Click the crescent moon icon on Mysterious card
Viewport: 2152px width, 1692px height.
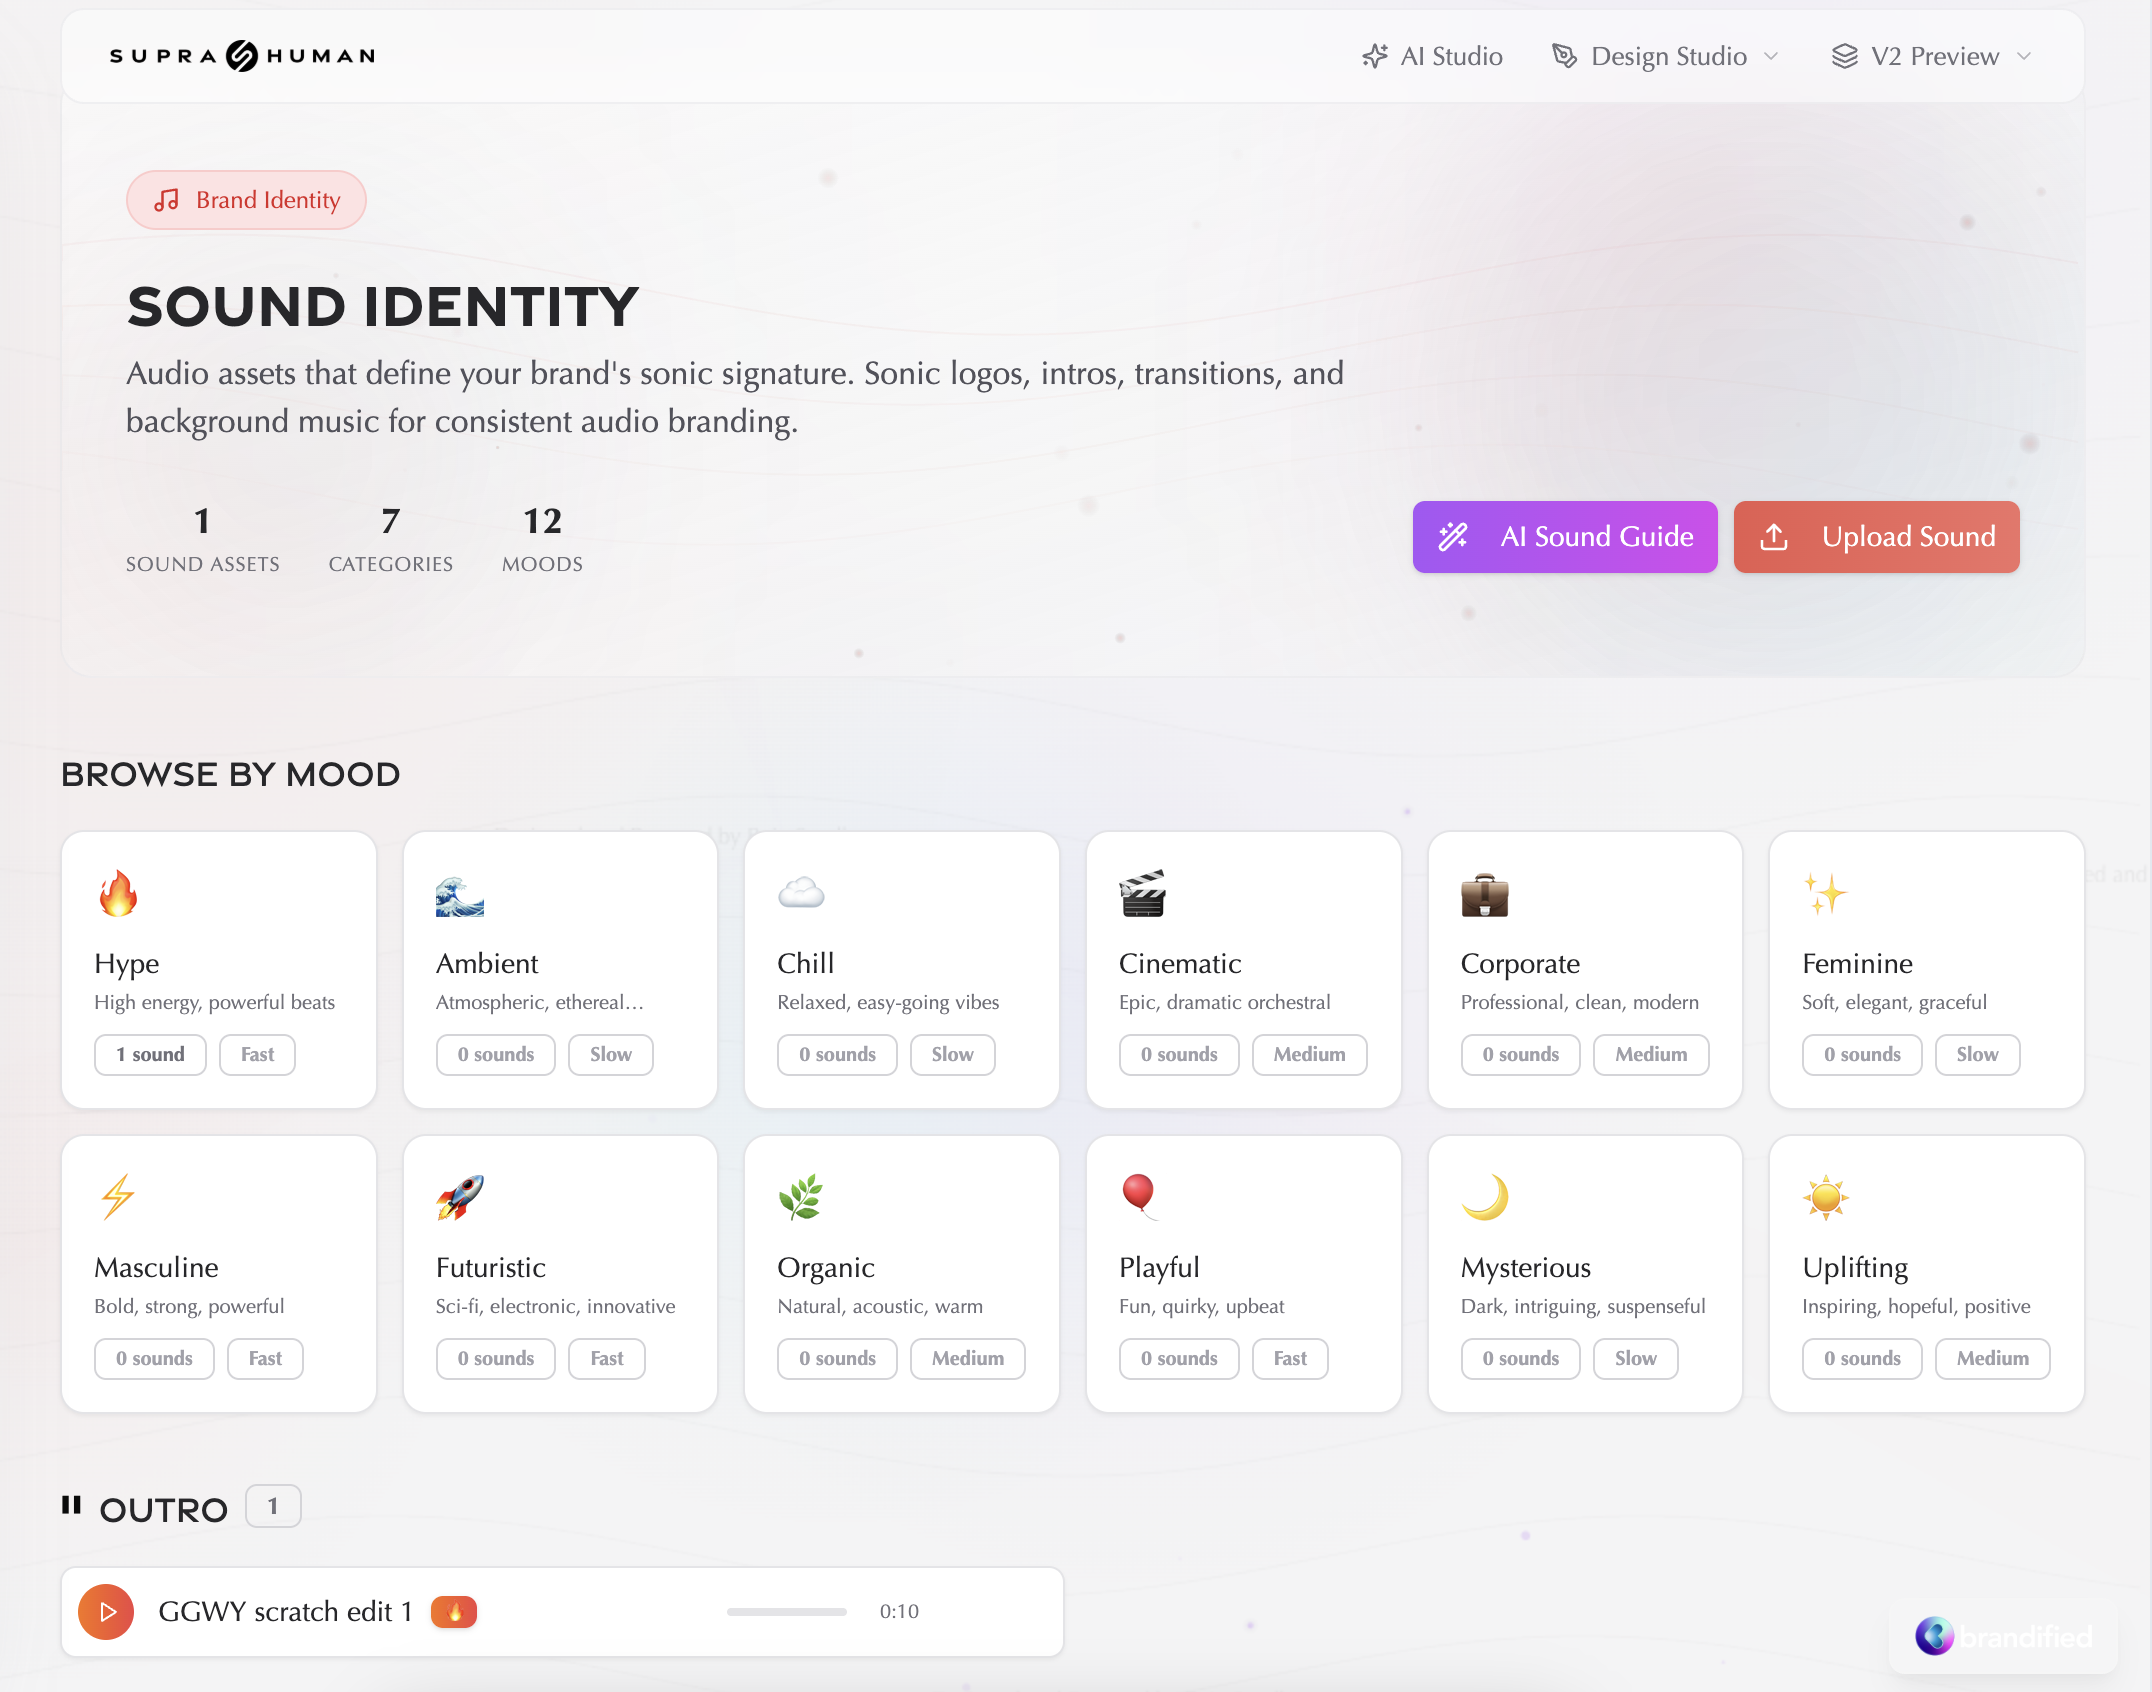pyautogui.click(x=1487, y=1199)
